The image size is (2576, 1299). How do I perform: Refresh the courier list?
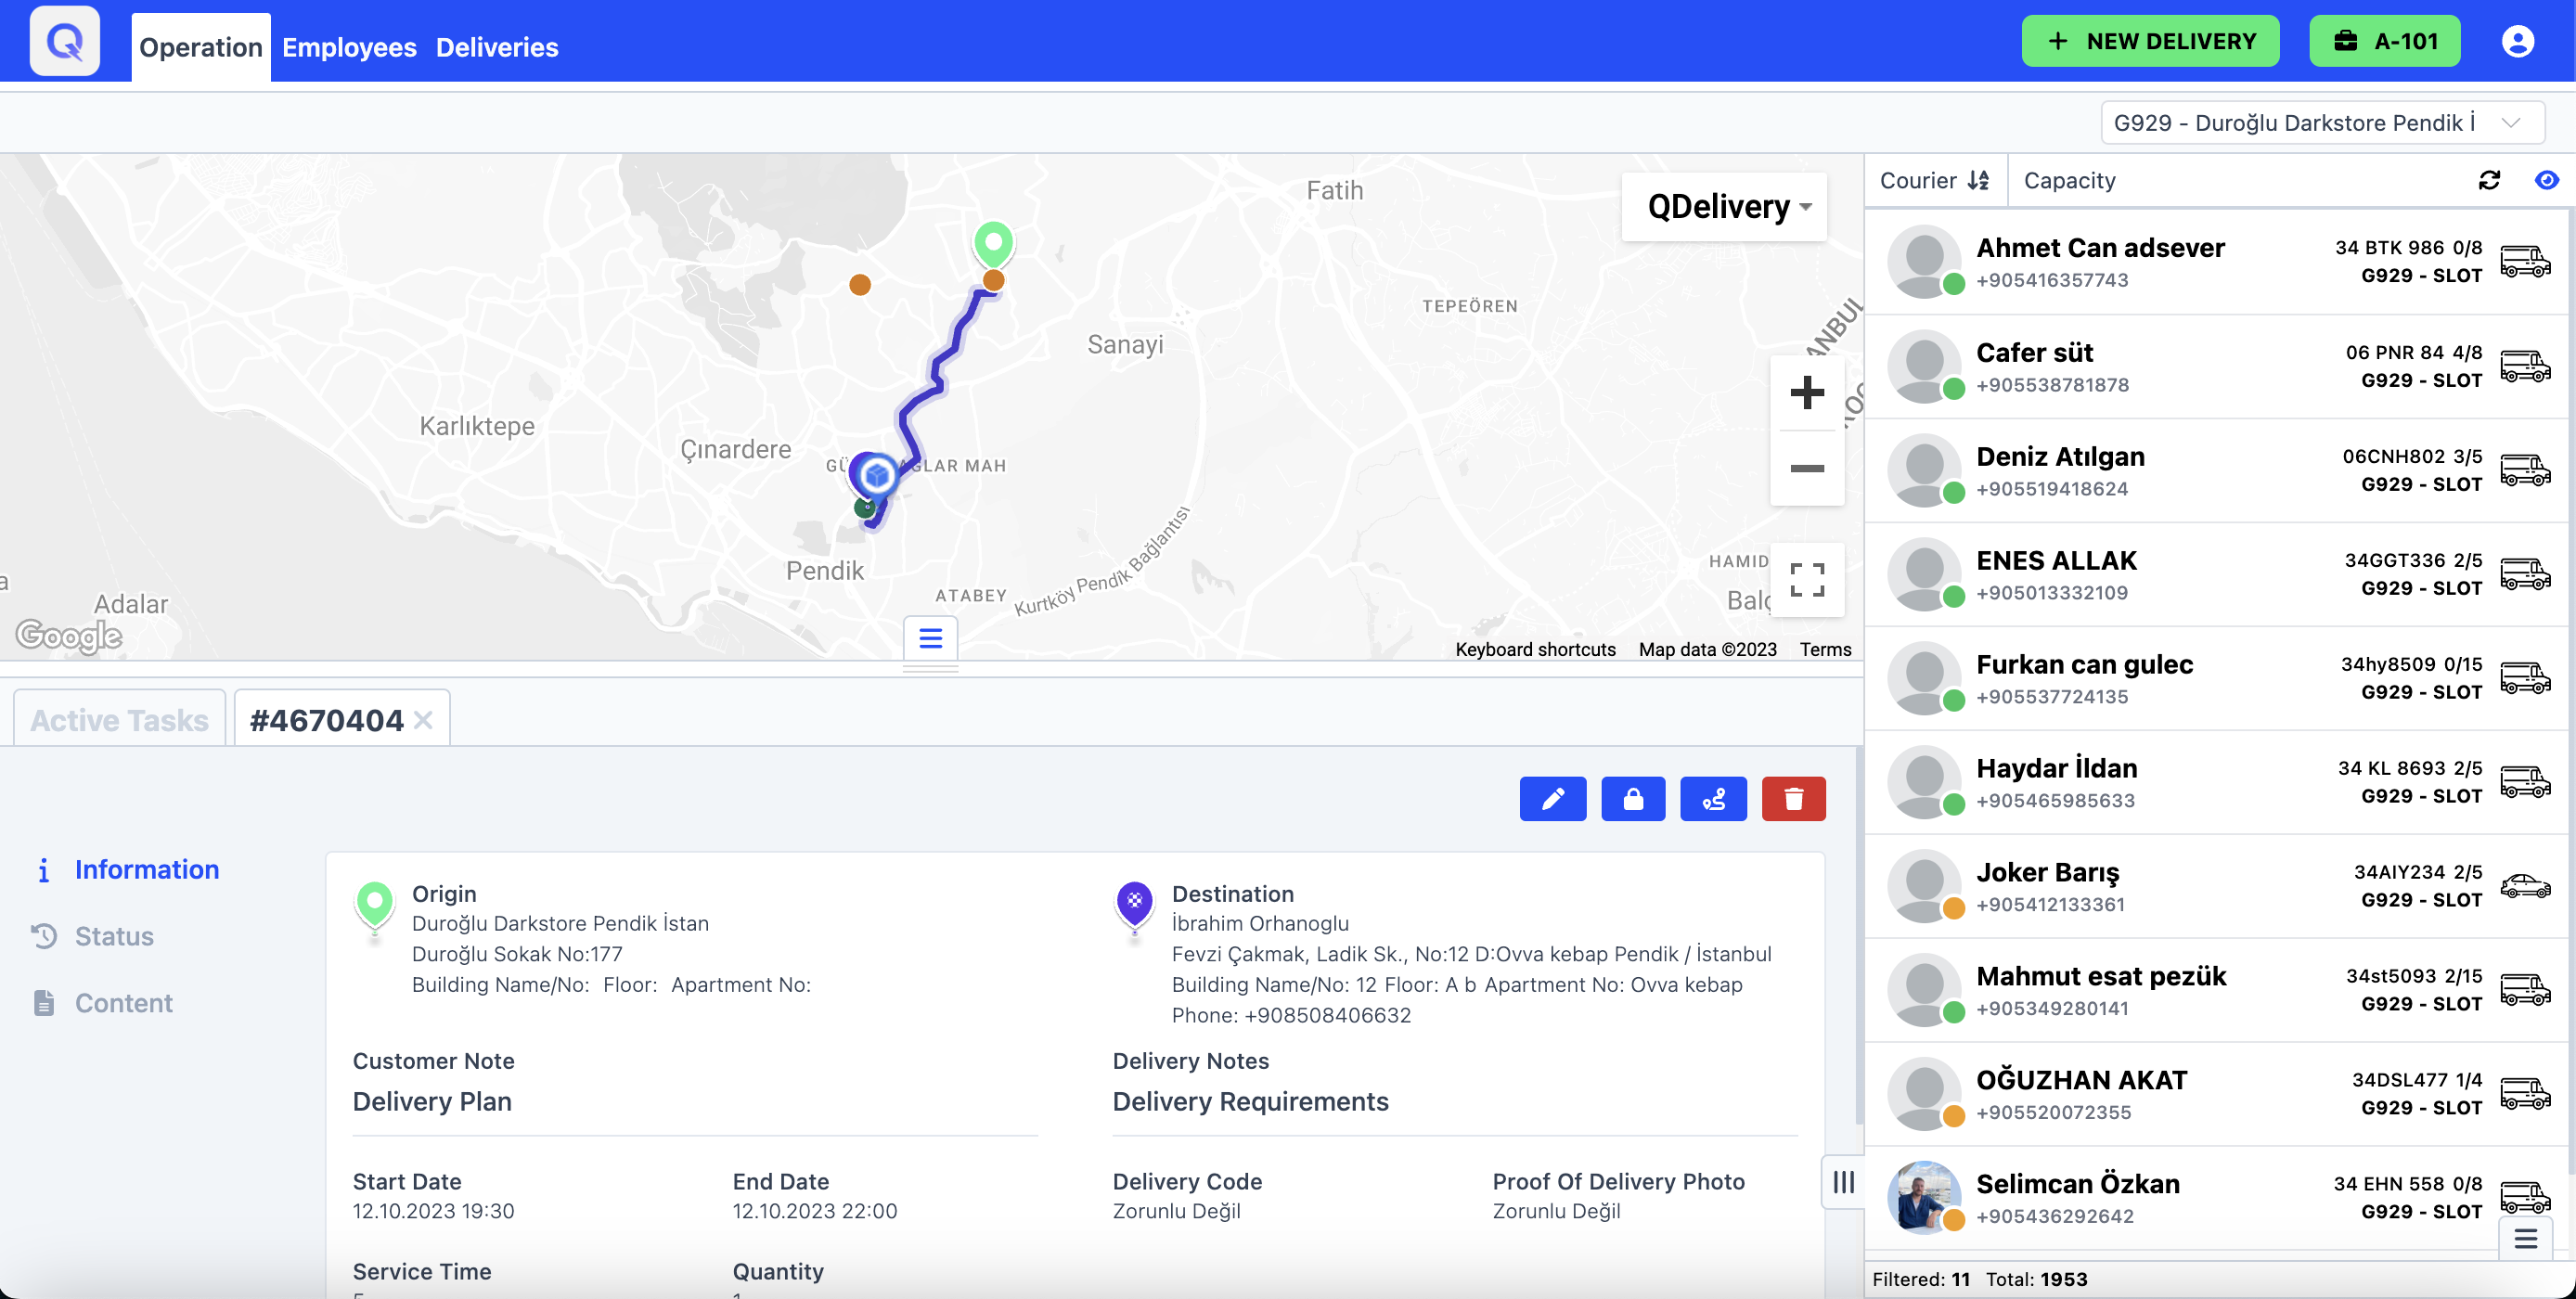(2490, 180)
